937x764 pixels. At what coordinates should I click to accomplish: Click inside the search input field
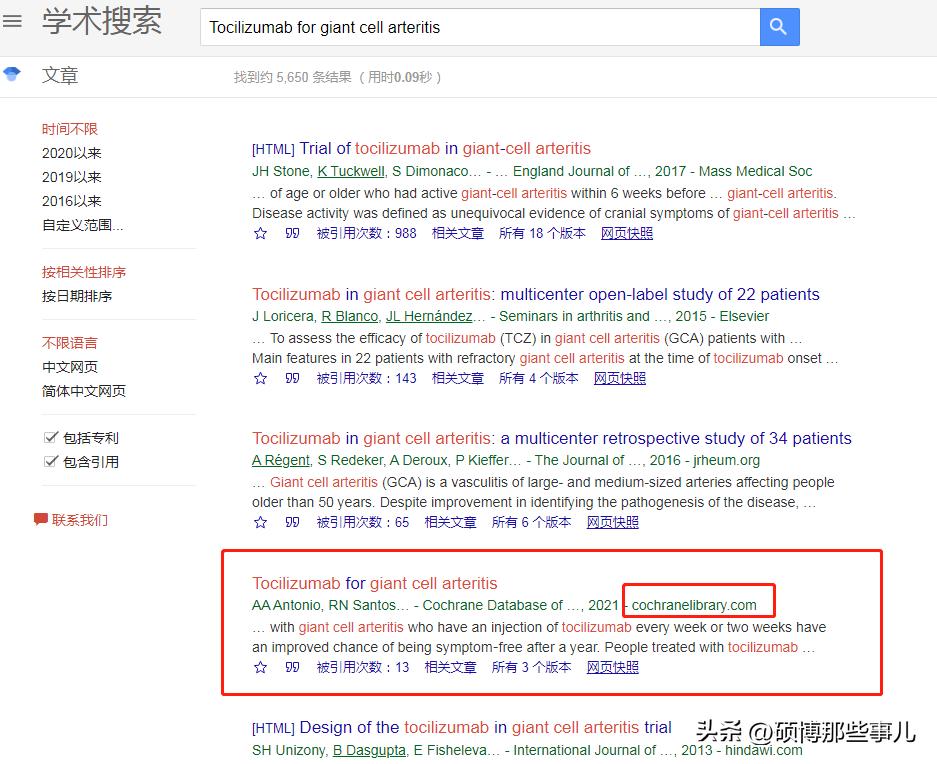point(480,25)
